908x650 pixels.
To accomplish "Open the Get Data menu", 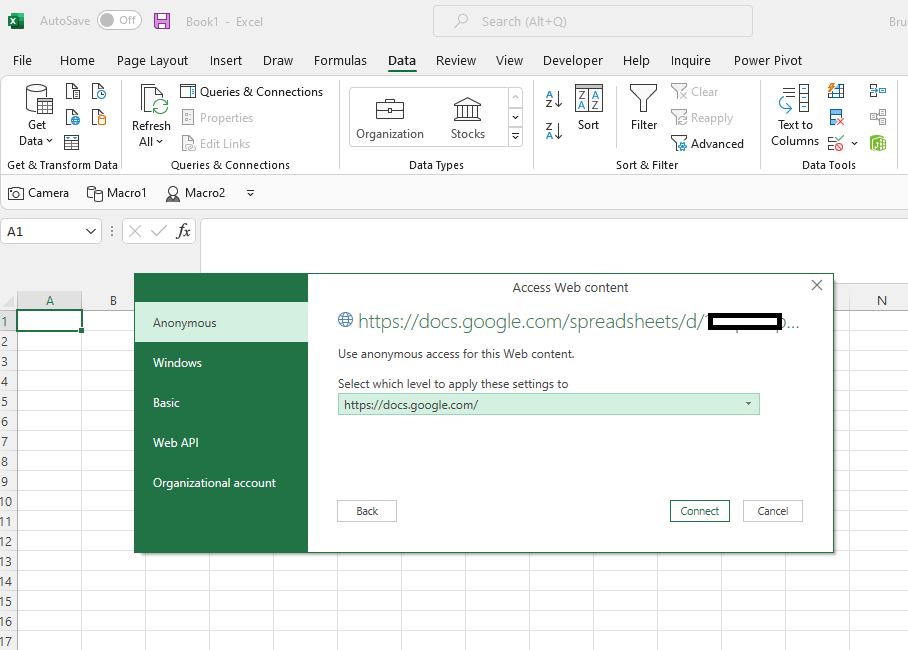I will [x=36, y=115].
